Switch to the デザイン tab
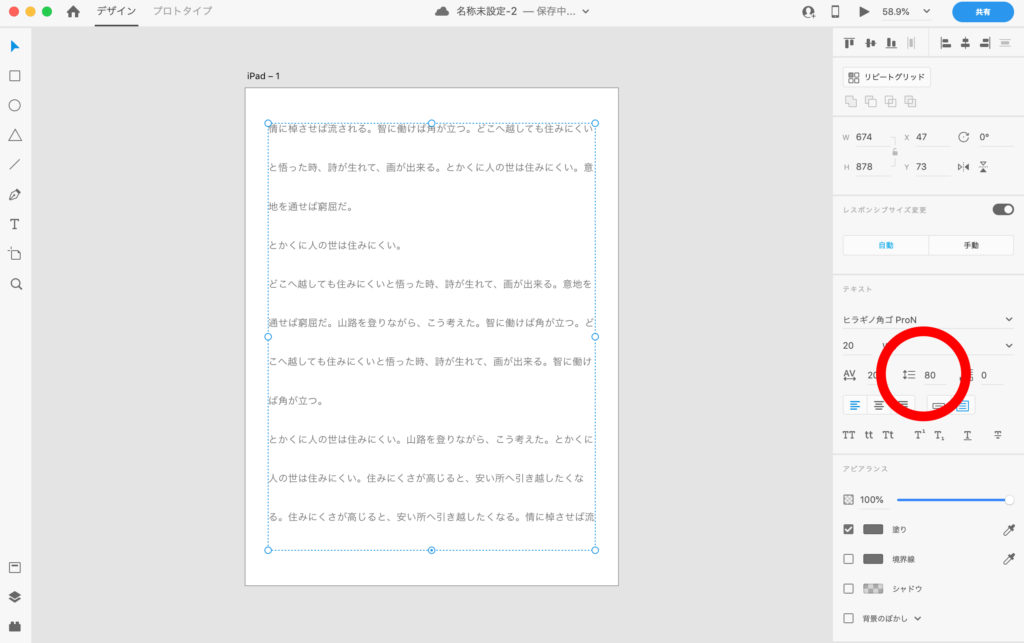 (x=116, y=11)
